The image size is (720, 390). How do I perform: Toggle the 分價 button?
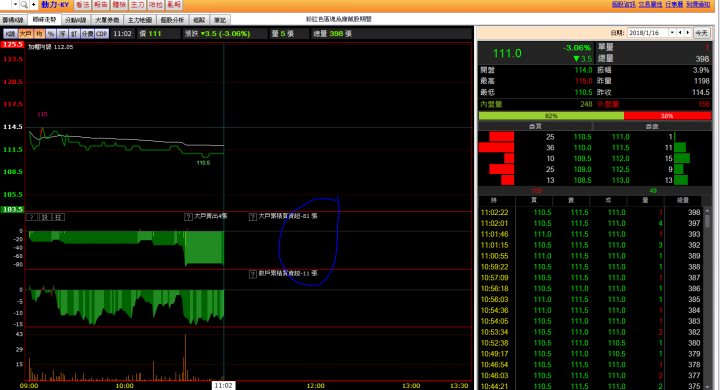coord(87,34)
